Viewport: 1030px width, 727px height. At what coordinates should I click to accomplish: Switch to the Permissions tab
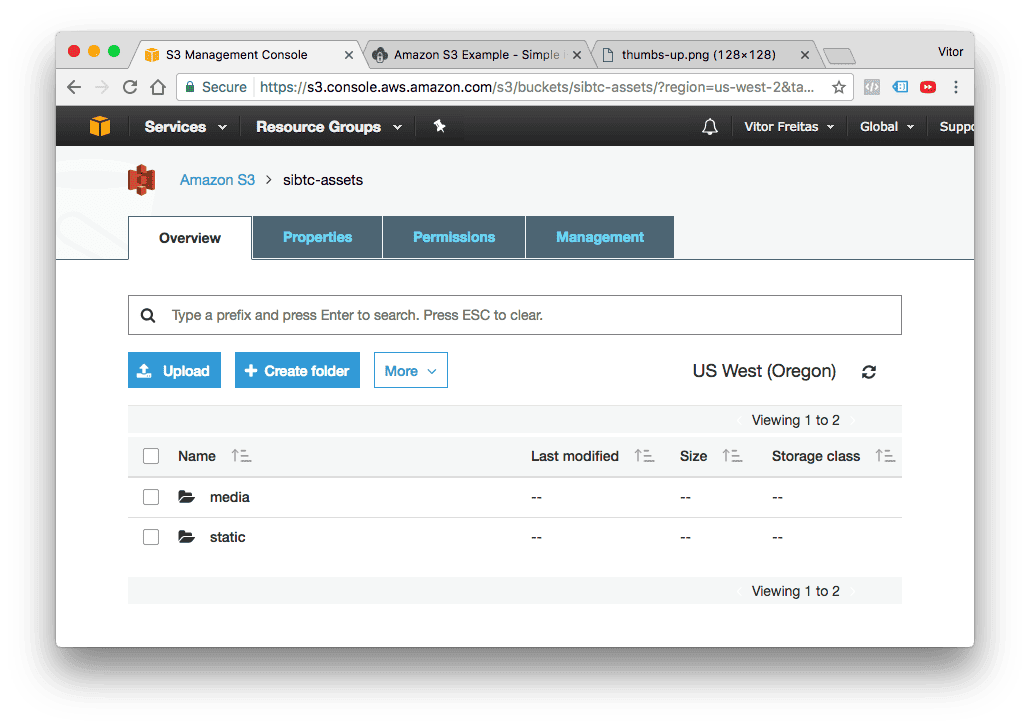pos(454,237)
